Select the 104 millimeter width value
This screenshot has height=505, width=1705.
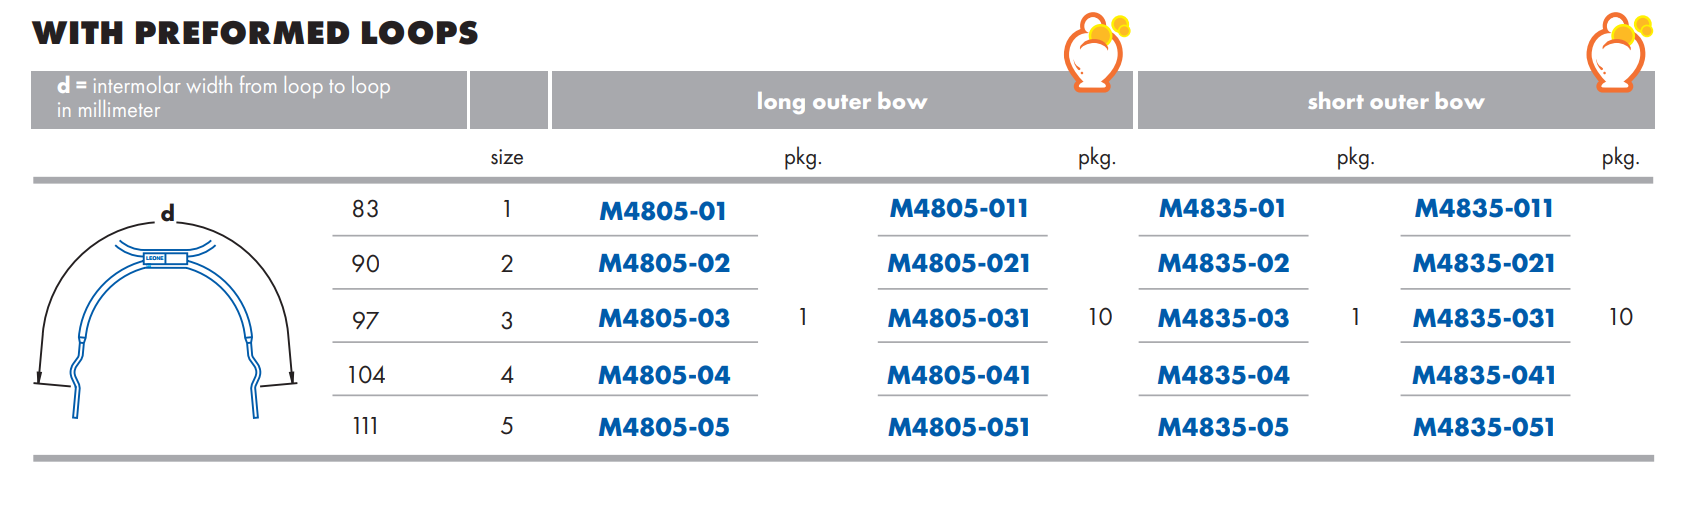(366, 375)
